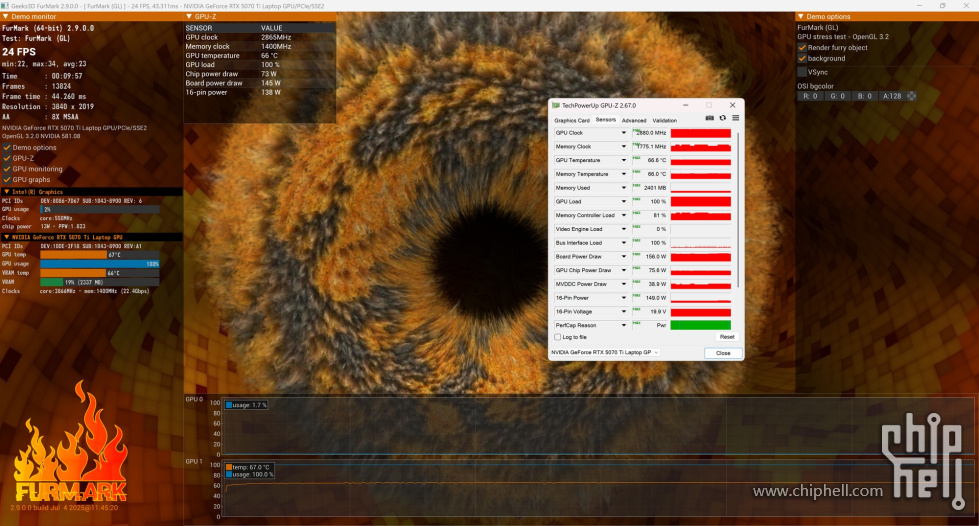The width and height of the screenshot is (979, 526).
Task: Collapse the Demo options panel
Action: [800, 17]
